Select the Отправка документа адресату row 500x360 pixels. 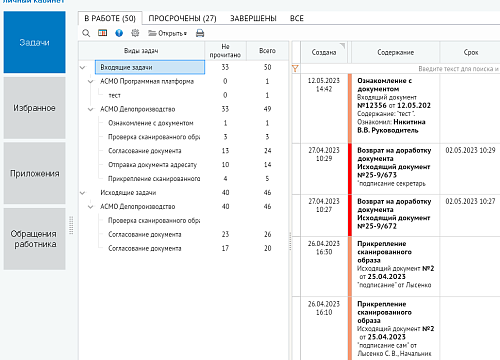[x=183, y=165]
